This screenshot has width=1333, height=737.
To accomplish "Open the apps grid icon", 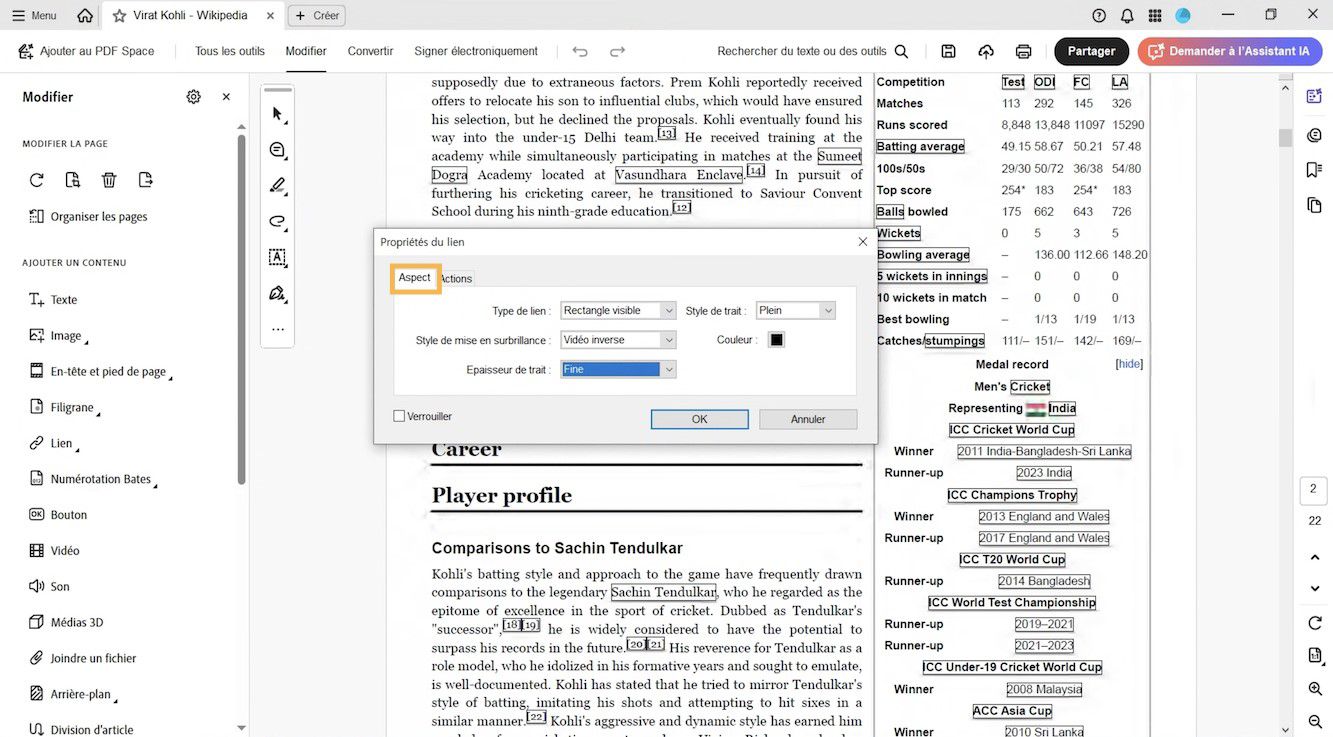I will (1155, 16).
